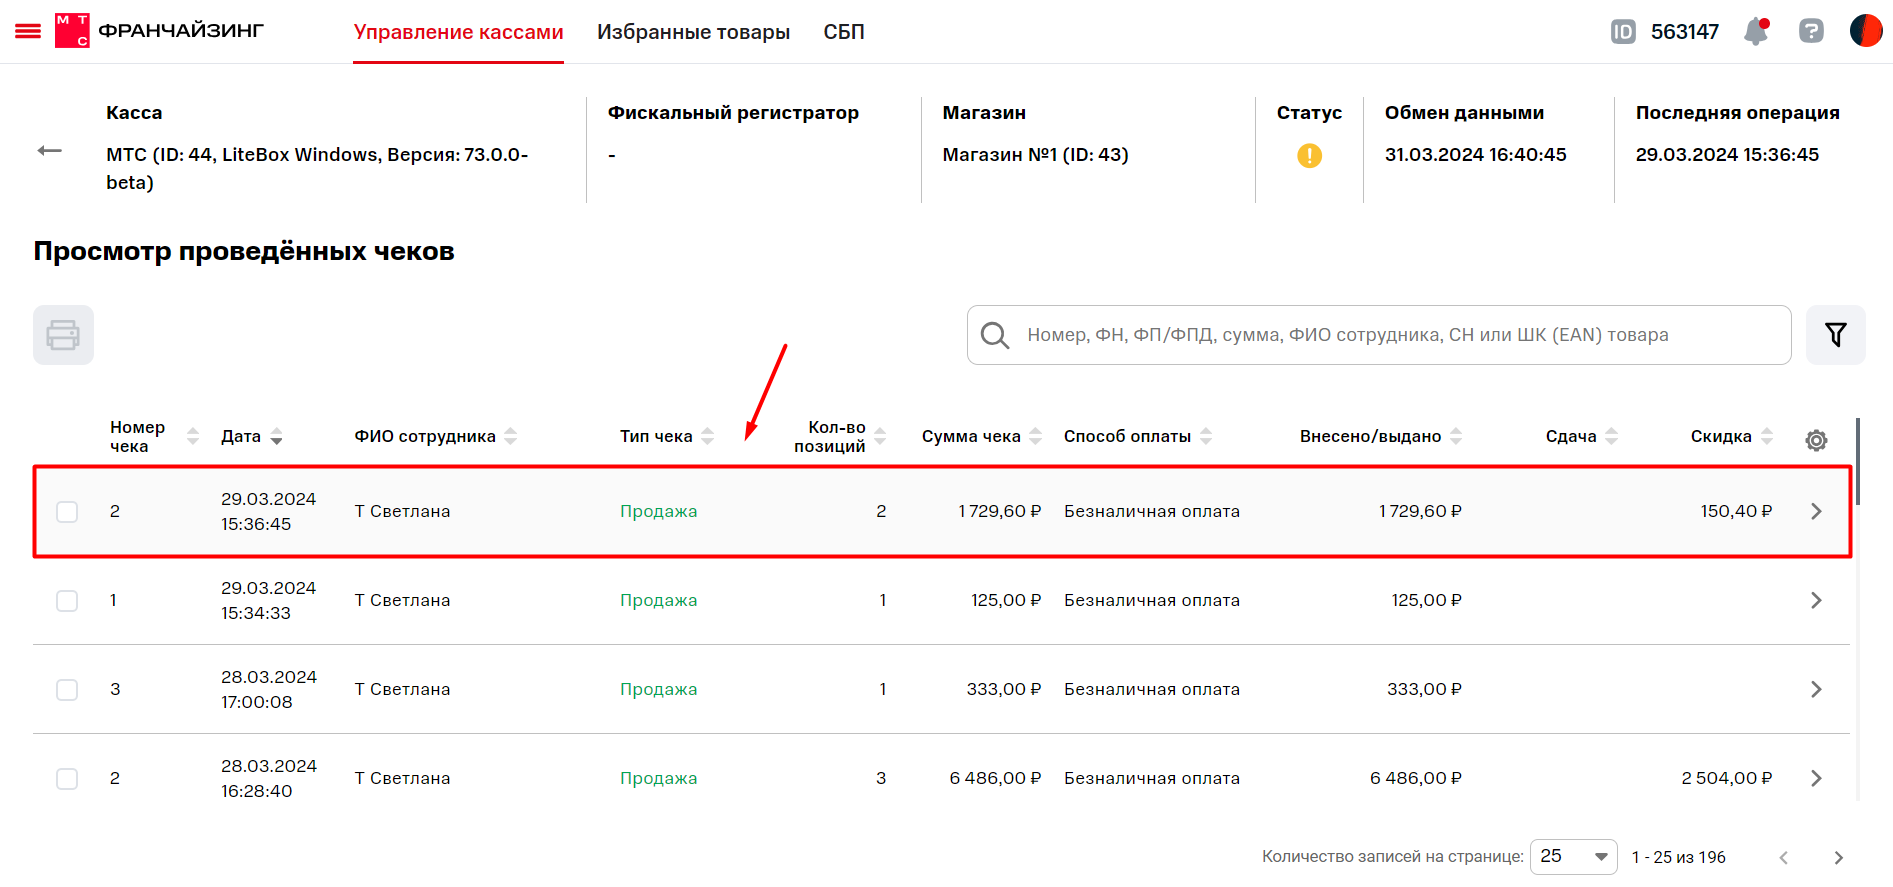
Task: Click the yellow status warning icon
Action: [1309, 155]
